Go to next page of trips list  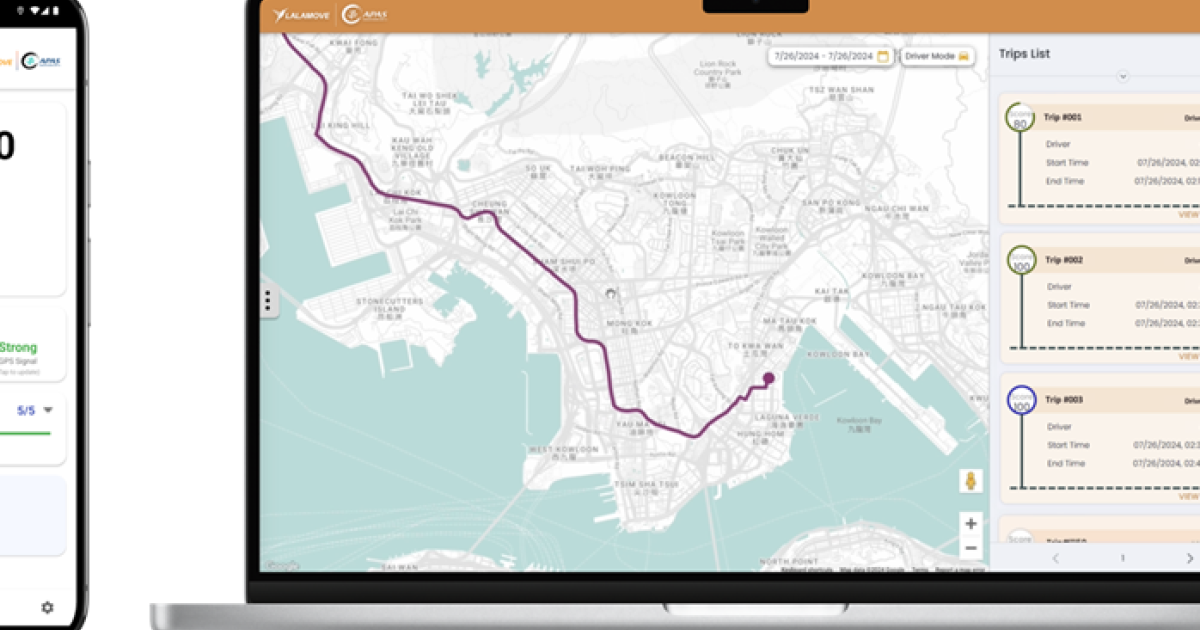[x=1189, y=558]
